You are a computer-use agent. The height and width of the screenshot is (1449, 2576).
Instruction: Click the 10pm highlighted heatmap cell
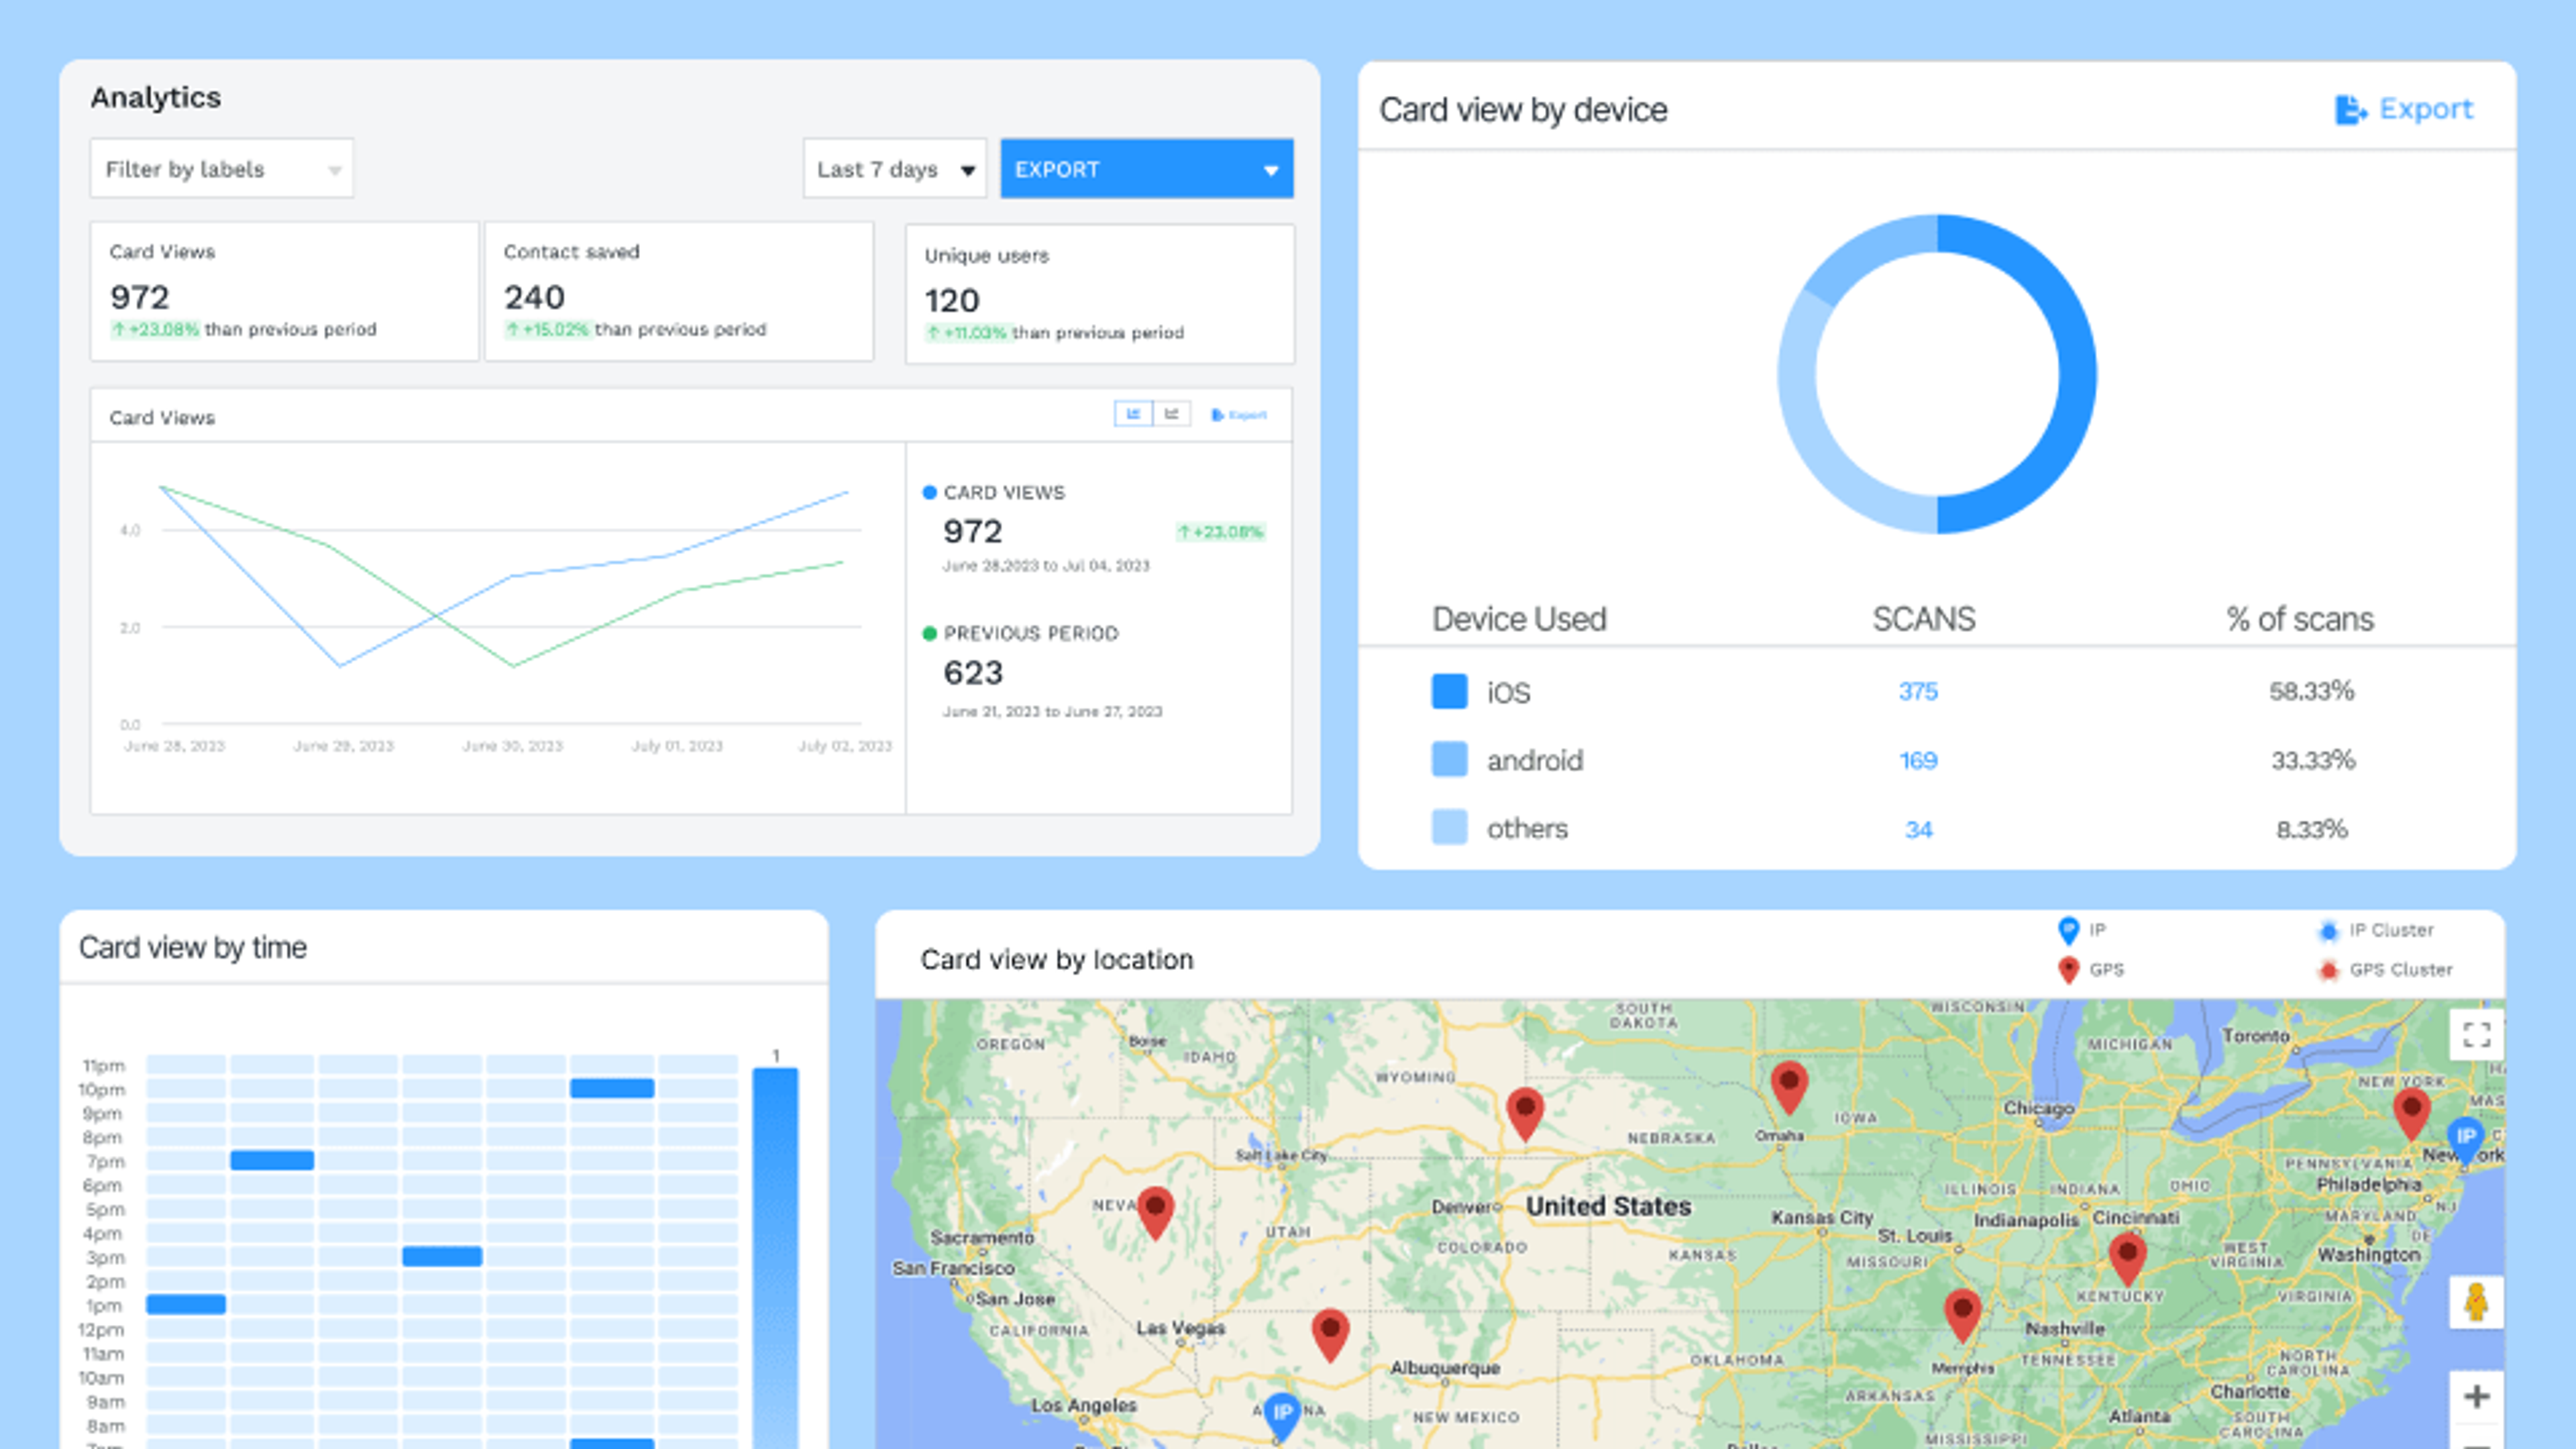coord(612,1089)
